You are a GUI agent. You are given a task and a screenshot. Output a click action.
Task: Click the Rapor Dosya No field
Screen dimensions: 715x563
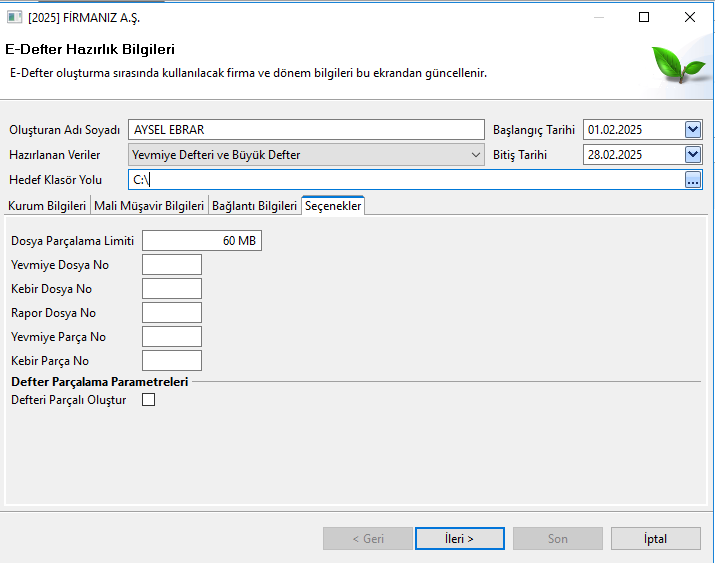click(172, 313)
